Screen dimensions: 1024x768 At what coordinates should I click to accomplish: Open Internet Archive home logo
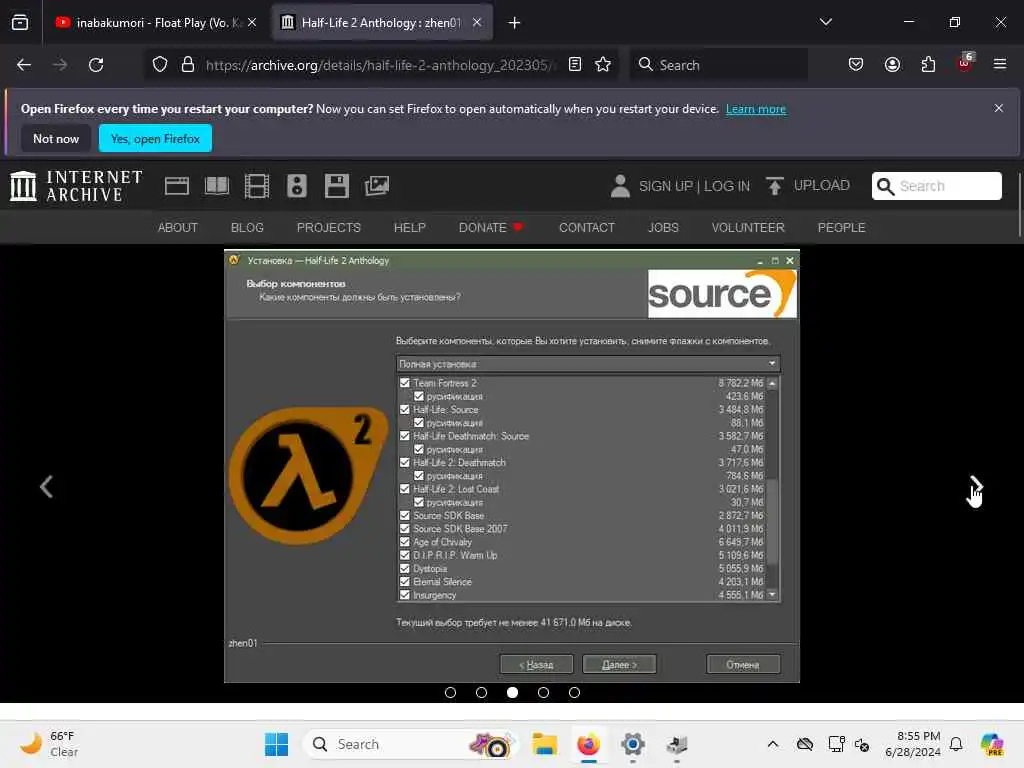pos(76,186)
